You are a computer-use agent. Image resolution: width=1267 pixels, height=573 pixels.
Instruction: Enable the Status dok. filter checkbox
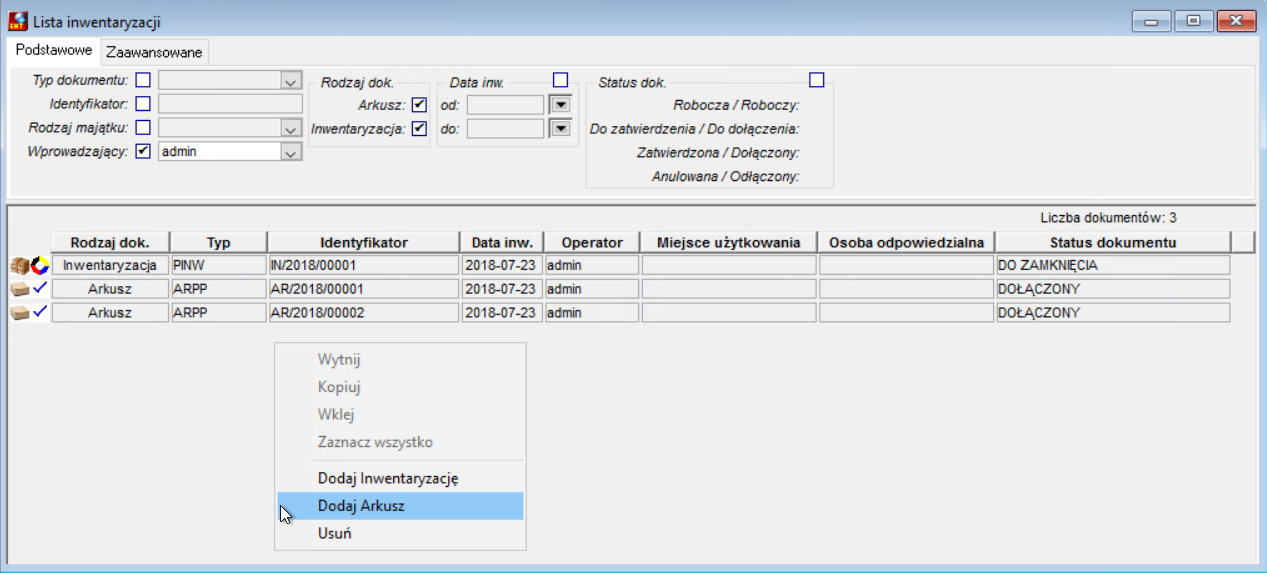pyautogui.click(x=817, y=80)
